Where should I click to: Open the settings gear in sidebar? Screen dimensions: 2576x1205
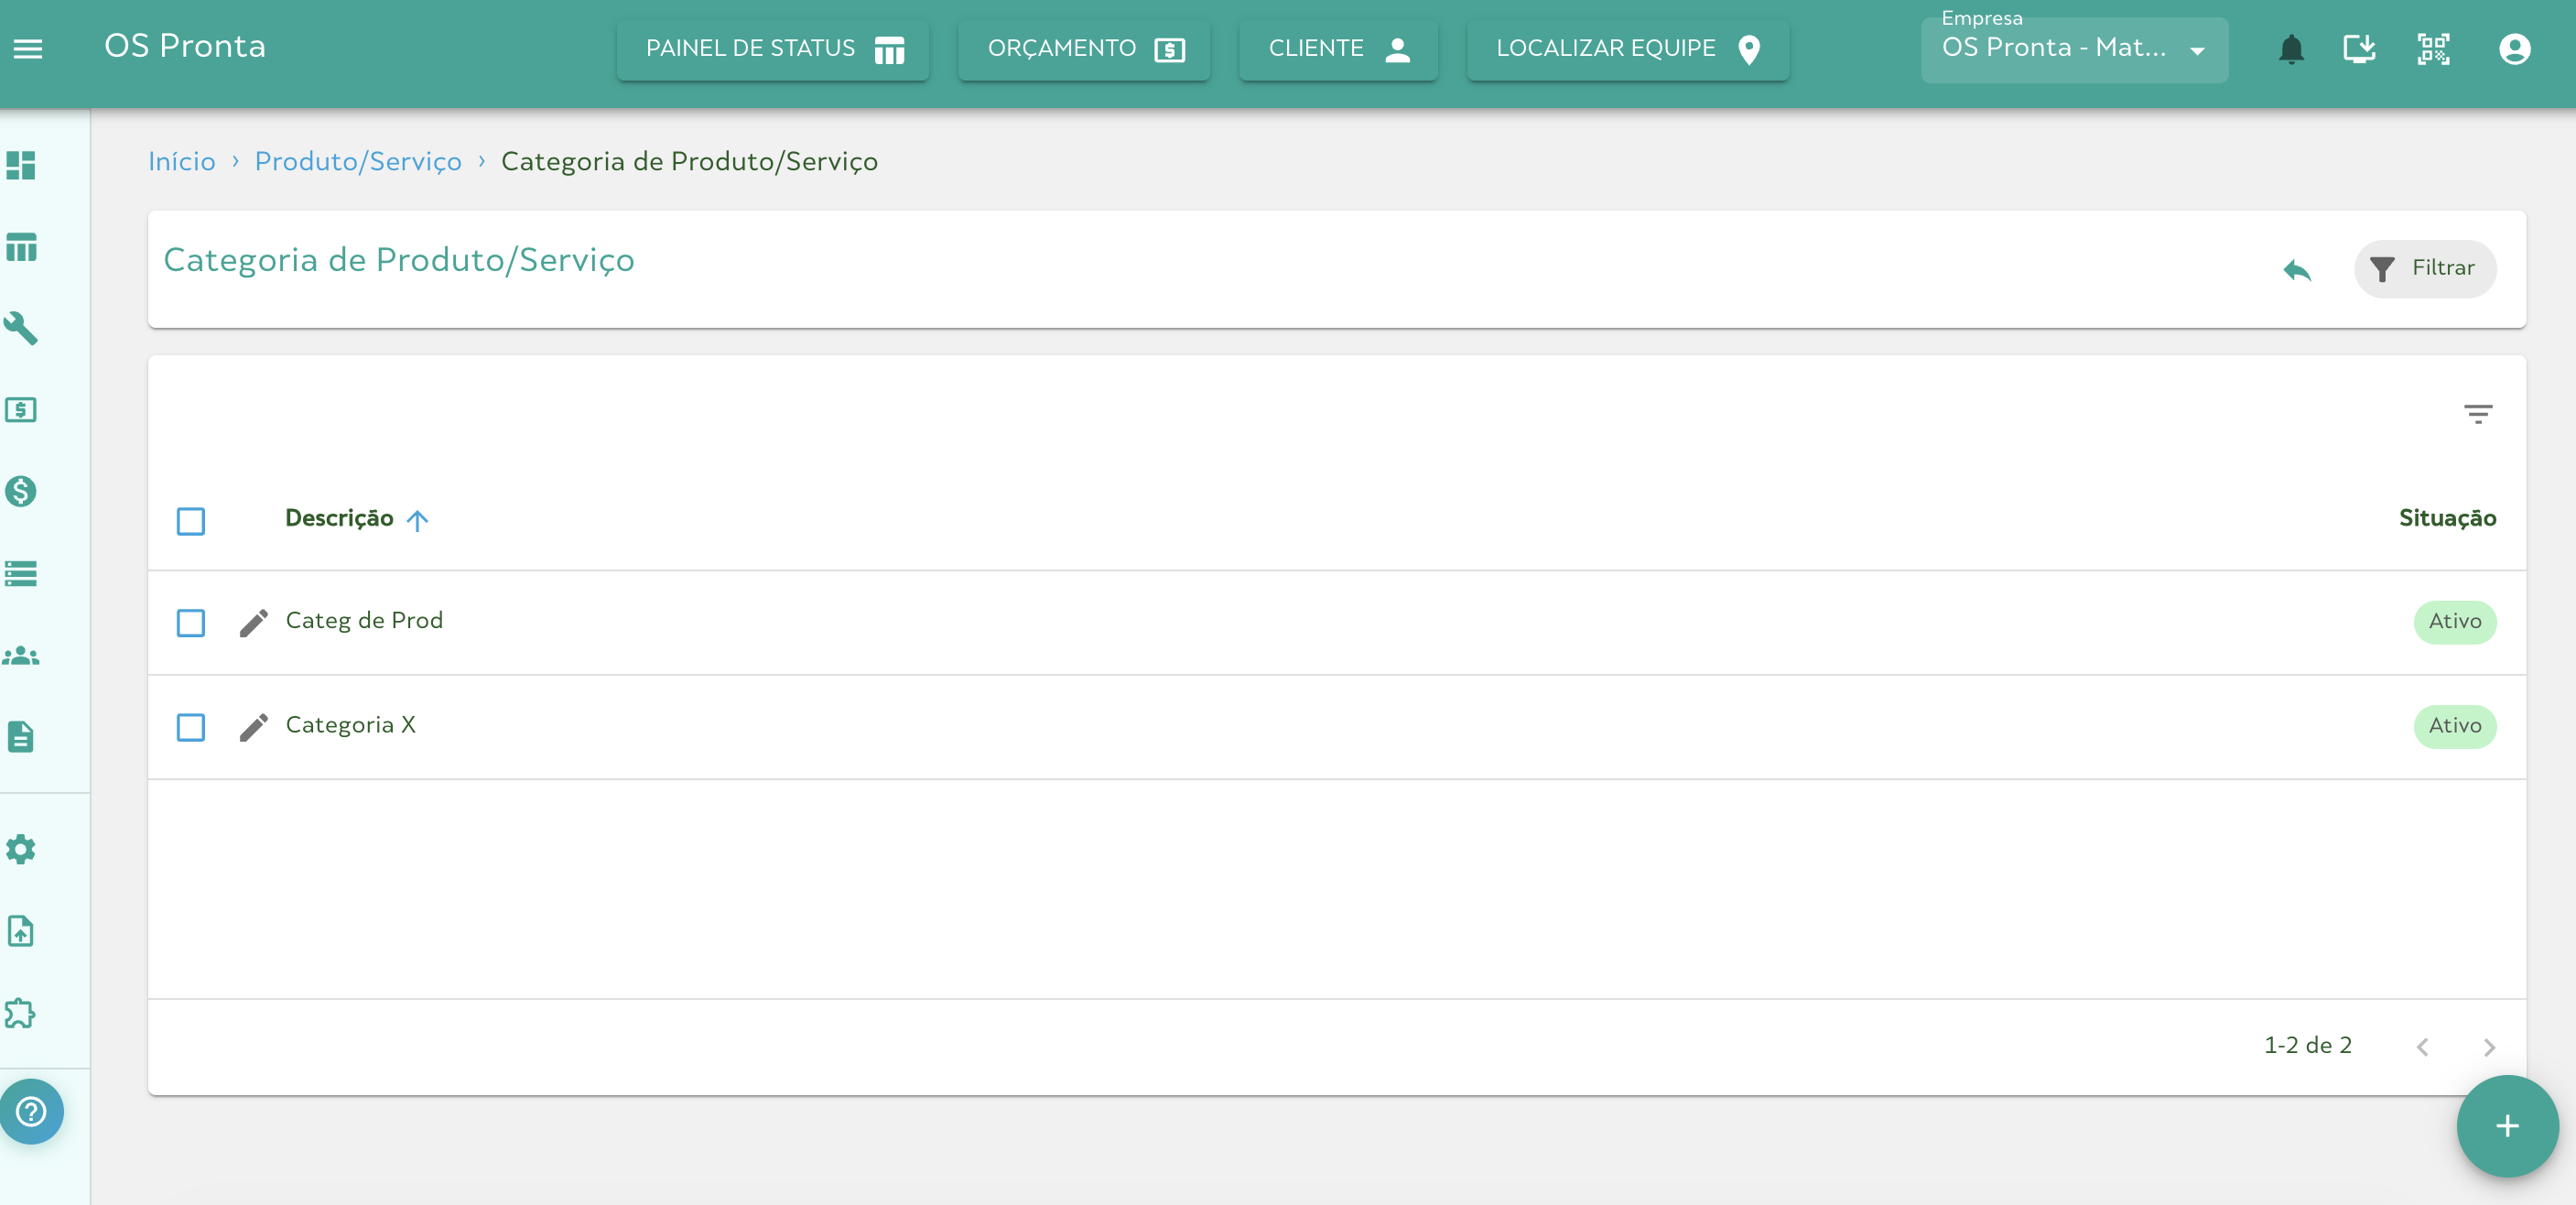pos(21,849)
